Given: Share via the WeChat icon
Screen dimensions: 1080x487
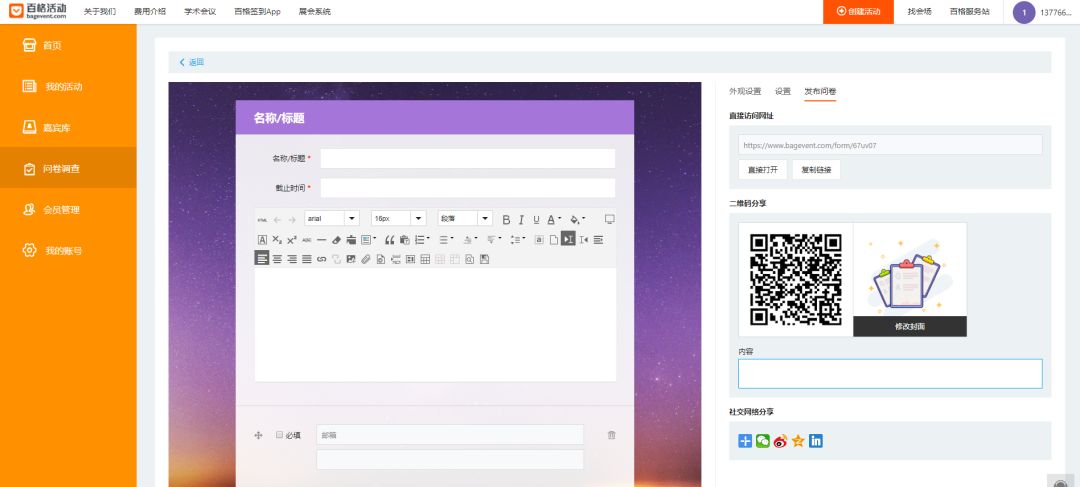Looking at the screenshot, I should (762, 441).
